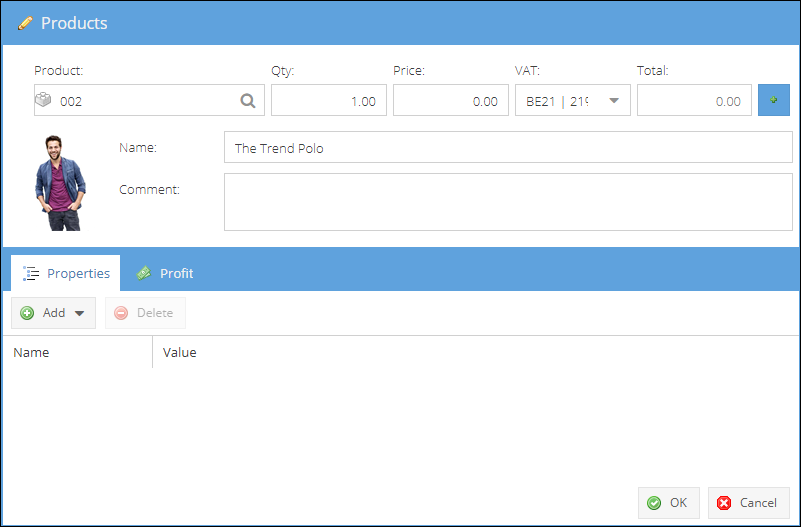
Task: Select the Total amount field
Action: (693, 100)
